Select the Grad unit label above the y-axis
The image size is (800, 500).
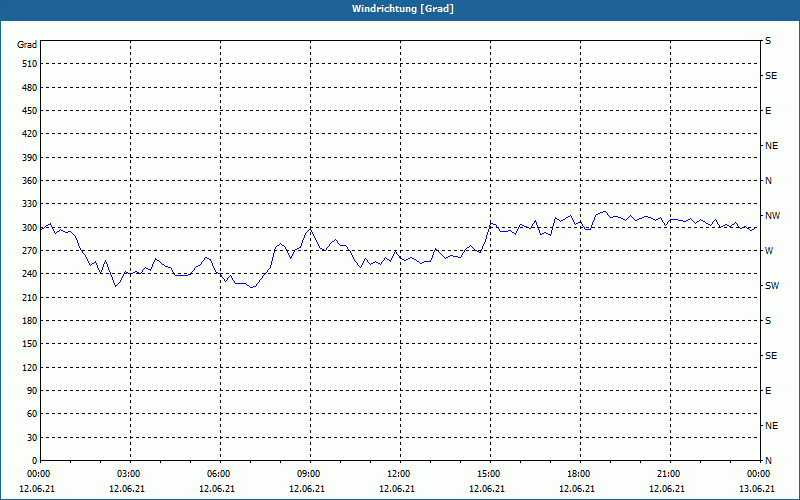[x=27, y=45]
